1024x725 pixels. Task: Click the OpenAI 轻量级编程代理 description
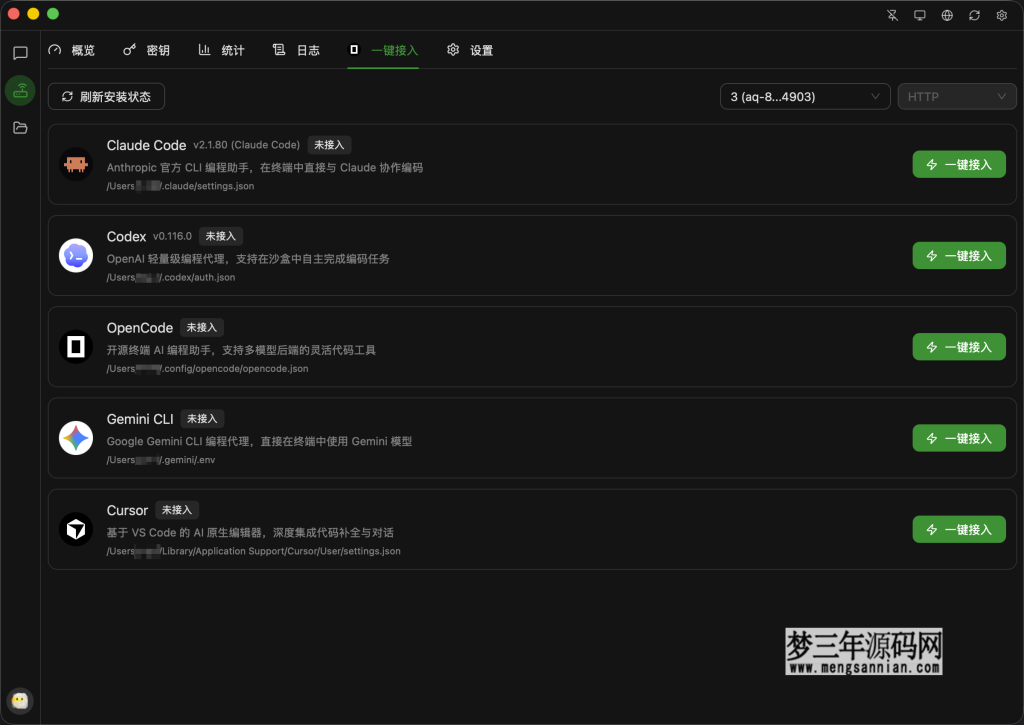[x=248, y=259]
